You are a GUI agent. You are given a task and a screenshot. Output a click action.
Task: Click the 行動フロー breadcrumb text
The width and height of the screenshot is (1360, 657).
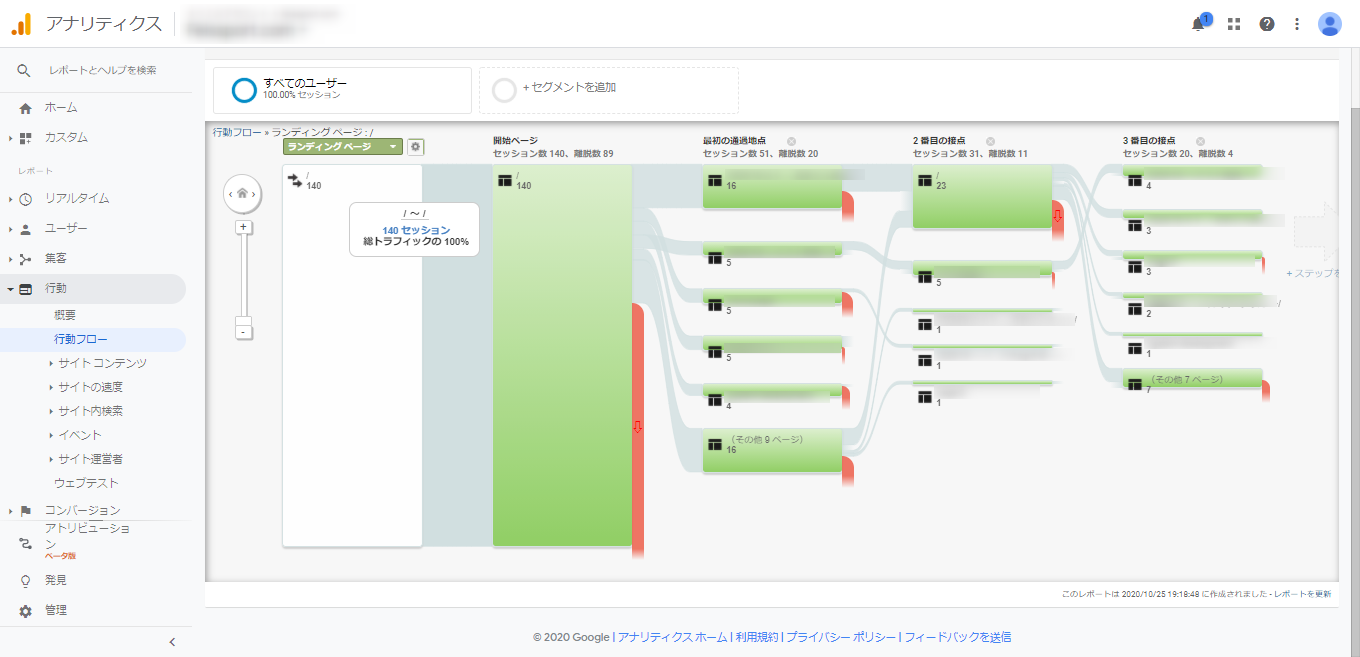[236, 131]
